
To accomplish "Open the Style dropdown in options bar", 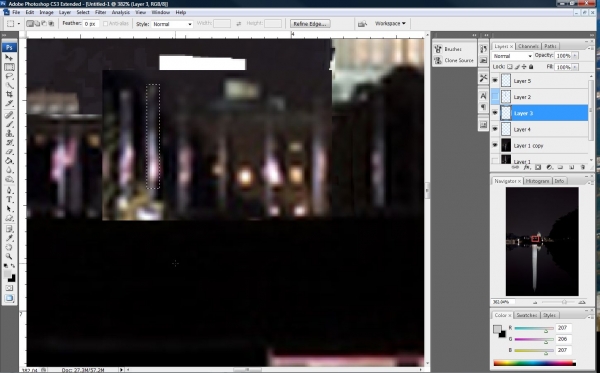I will click(172, 24).
